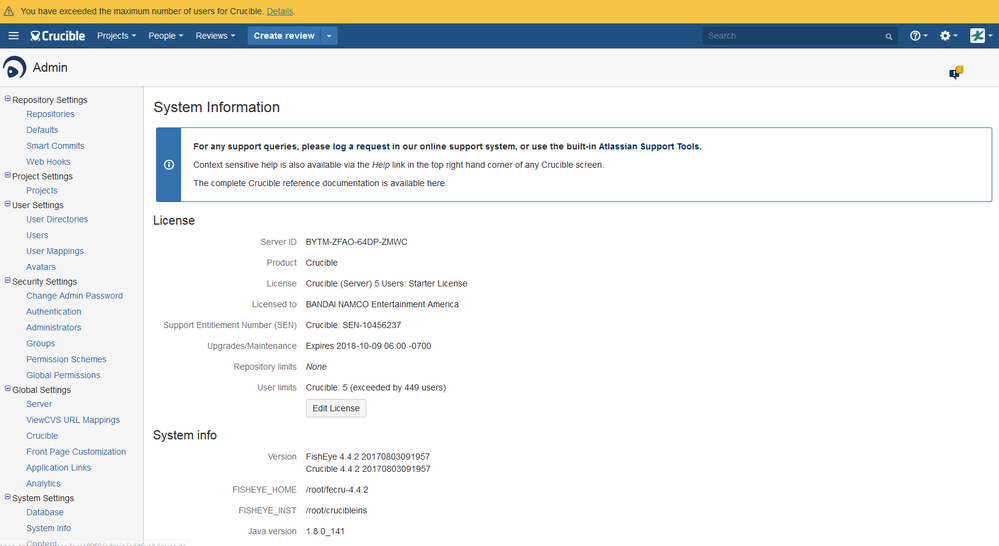Viewport: 999px width, 546px height.
Task: Open the documentation 'here' link
Action: click(436, 183)
